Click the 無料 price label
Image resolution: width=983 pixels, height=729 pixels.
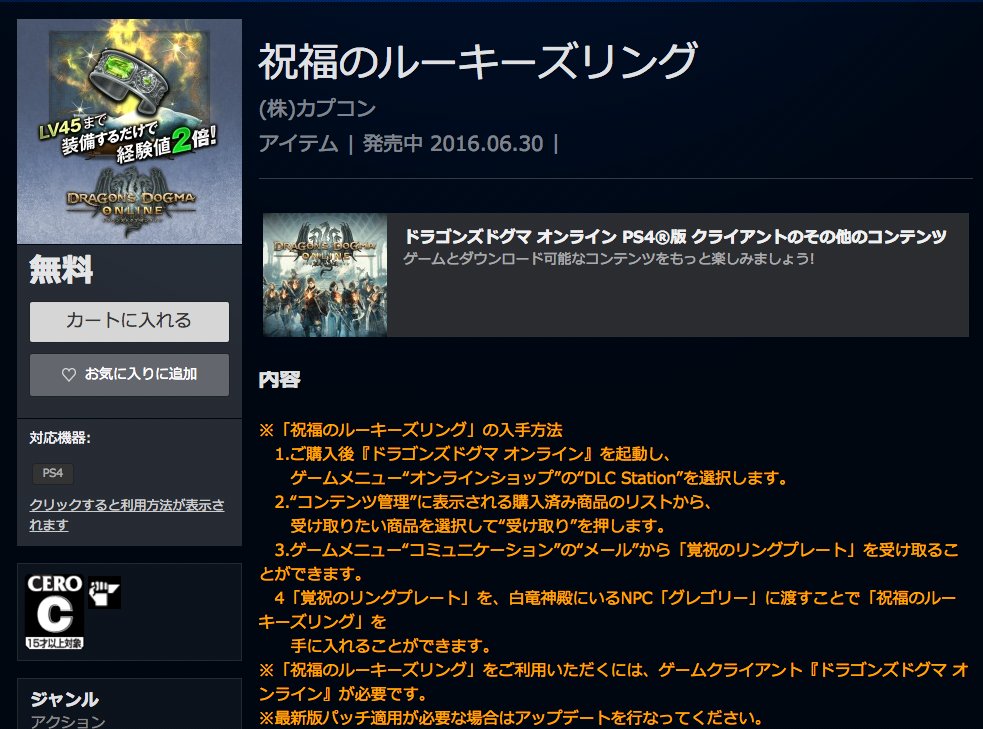(61, 270)
